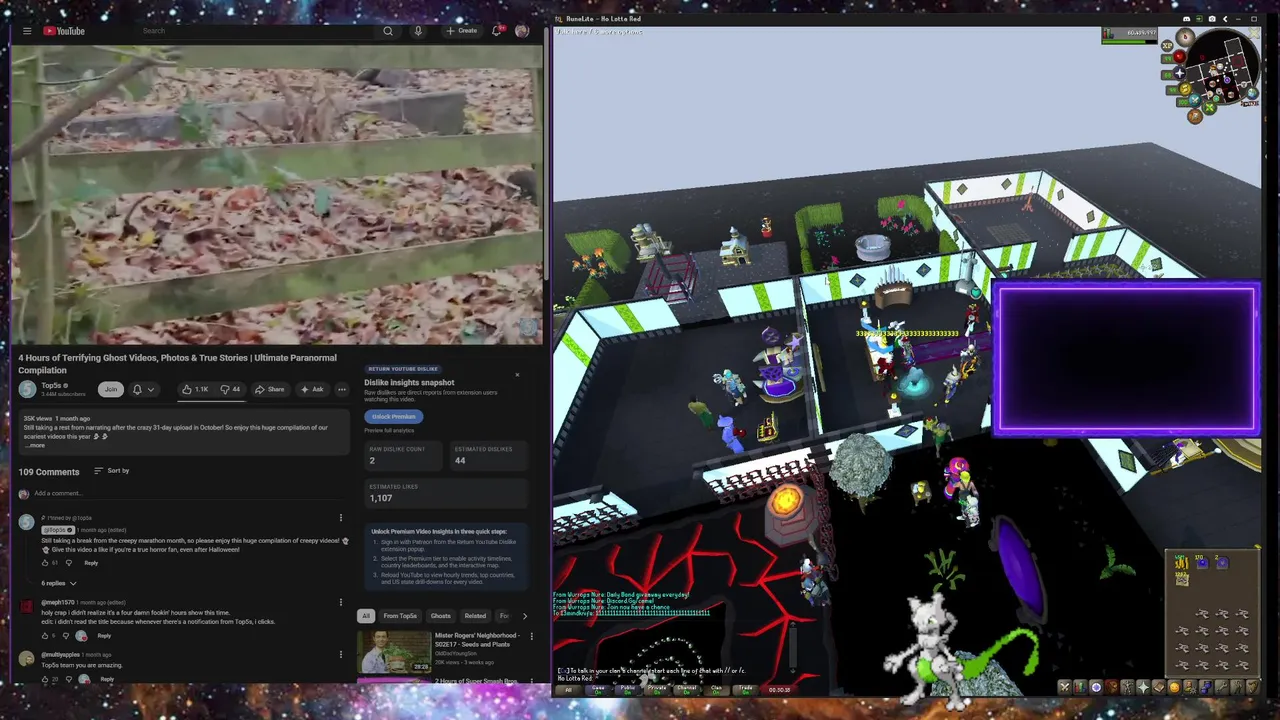Start voice search with the microphone
The height and width of the screenshot is (720, 1280).
pyautogui.click(x=418, y=31)
